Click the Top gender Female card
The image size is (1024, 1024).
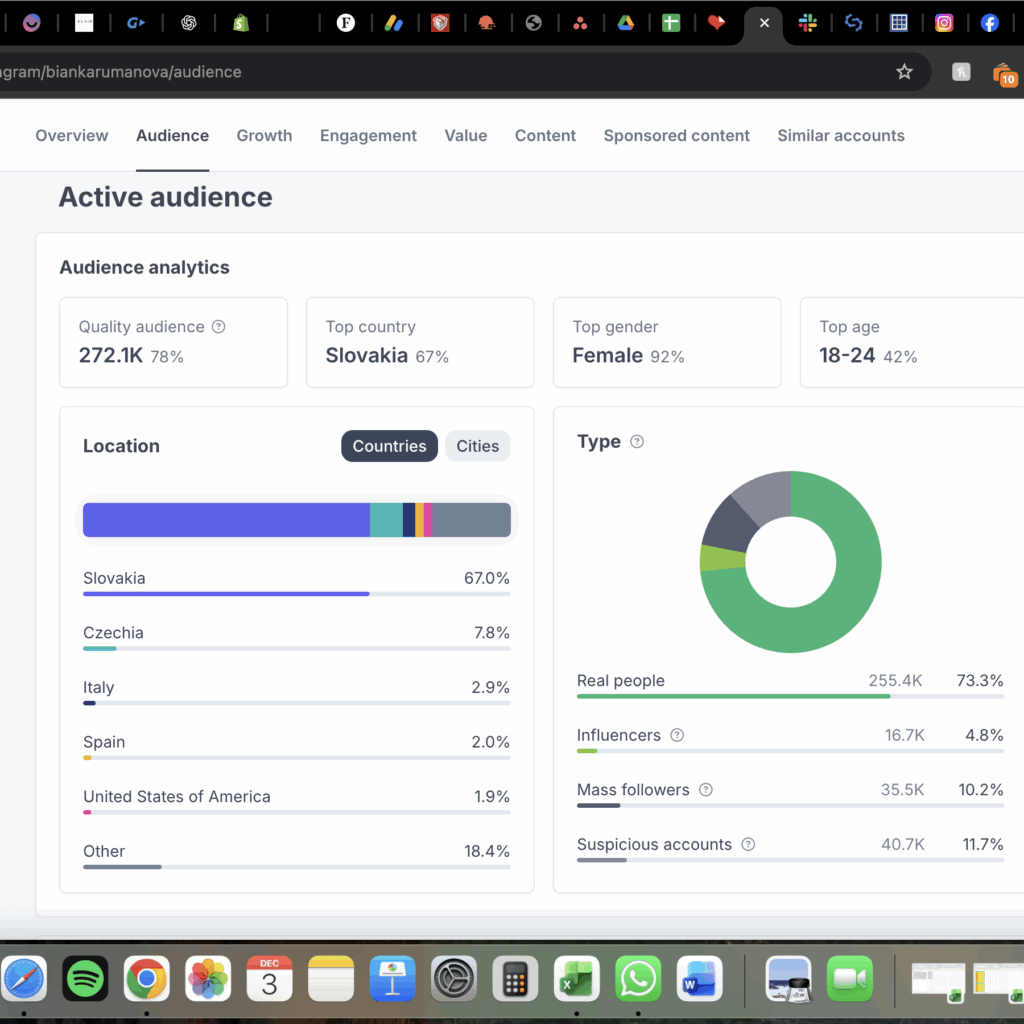[666, 342]
